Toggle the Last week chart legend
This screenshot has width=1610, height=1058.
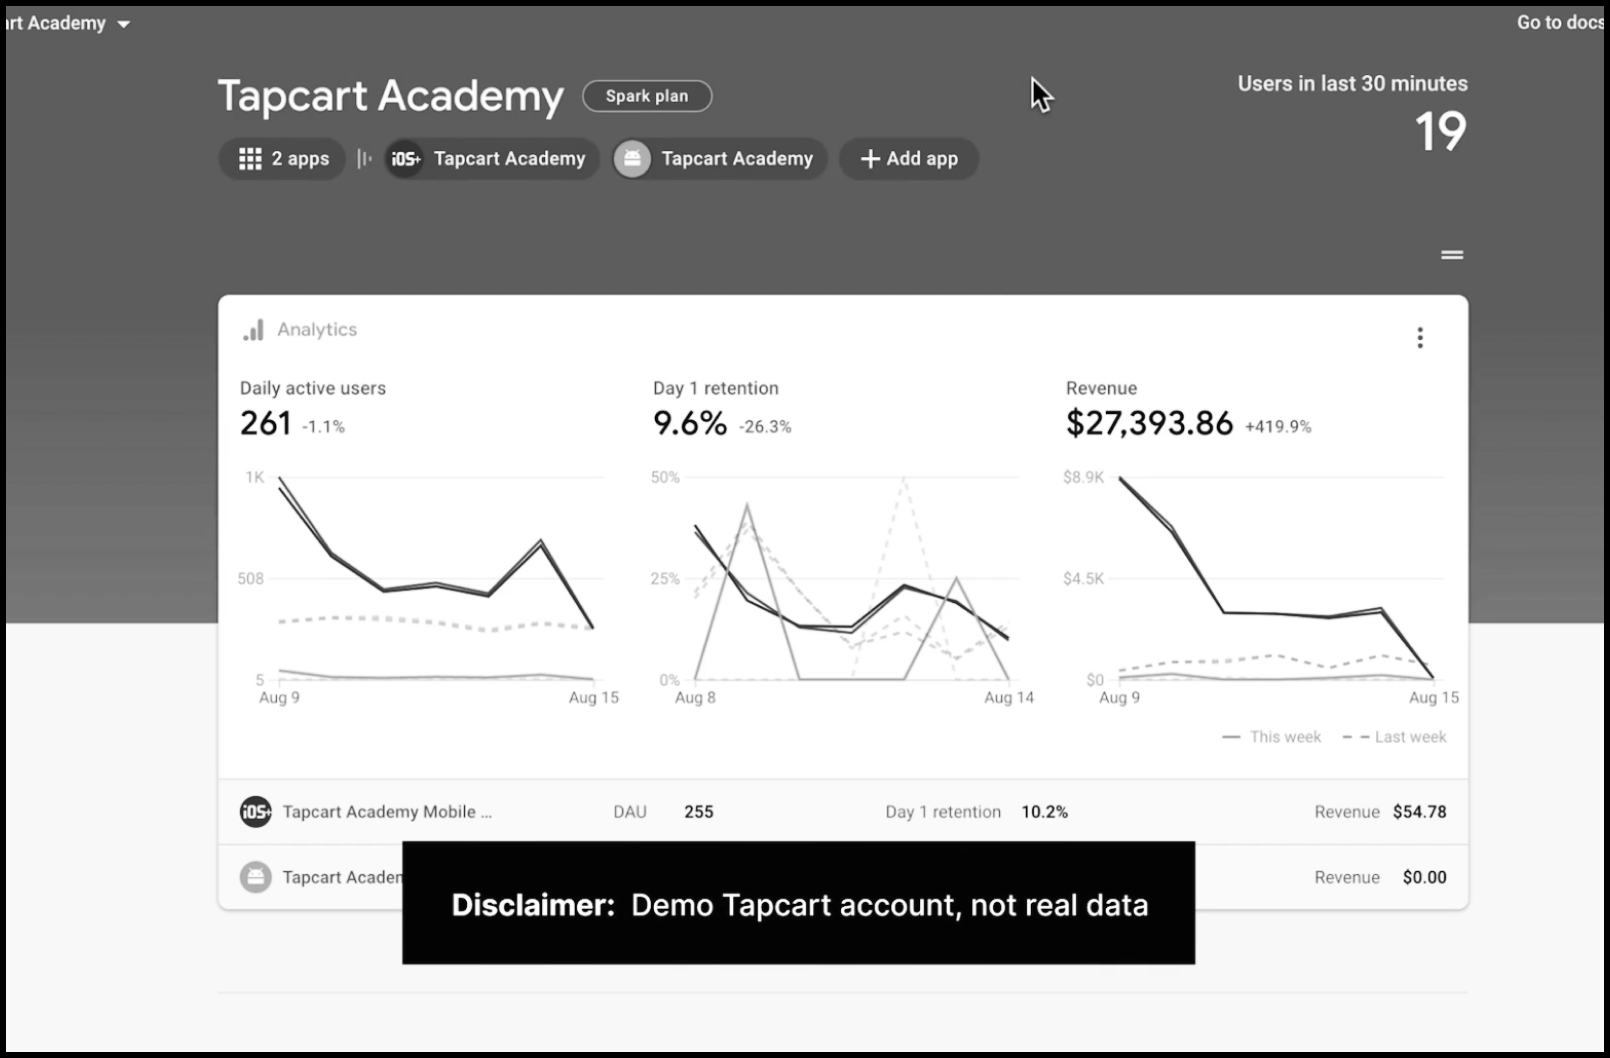click(1394, 736)
